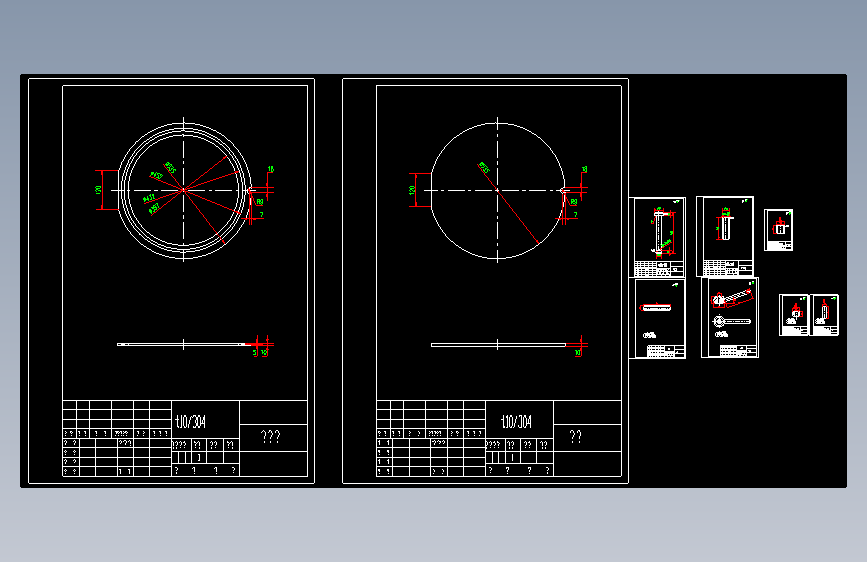Select the t10/304 label in left title block
This screenshot has height=562, width=867.
tap(191, 422)
